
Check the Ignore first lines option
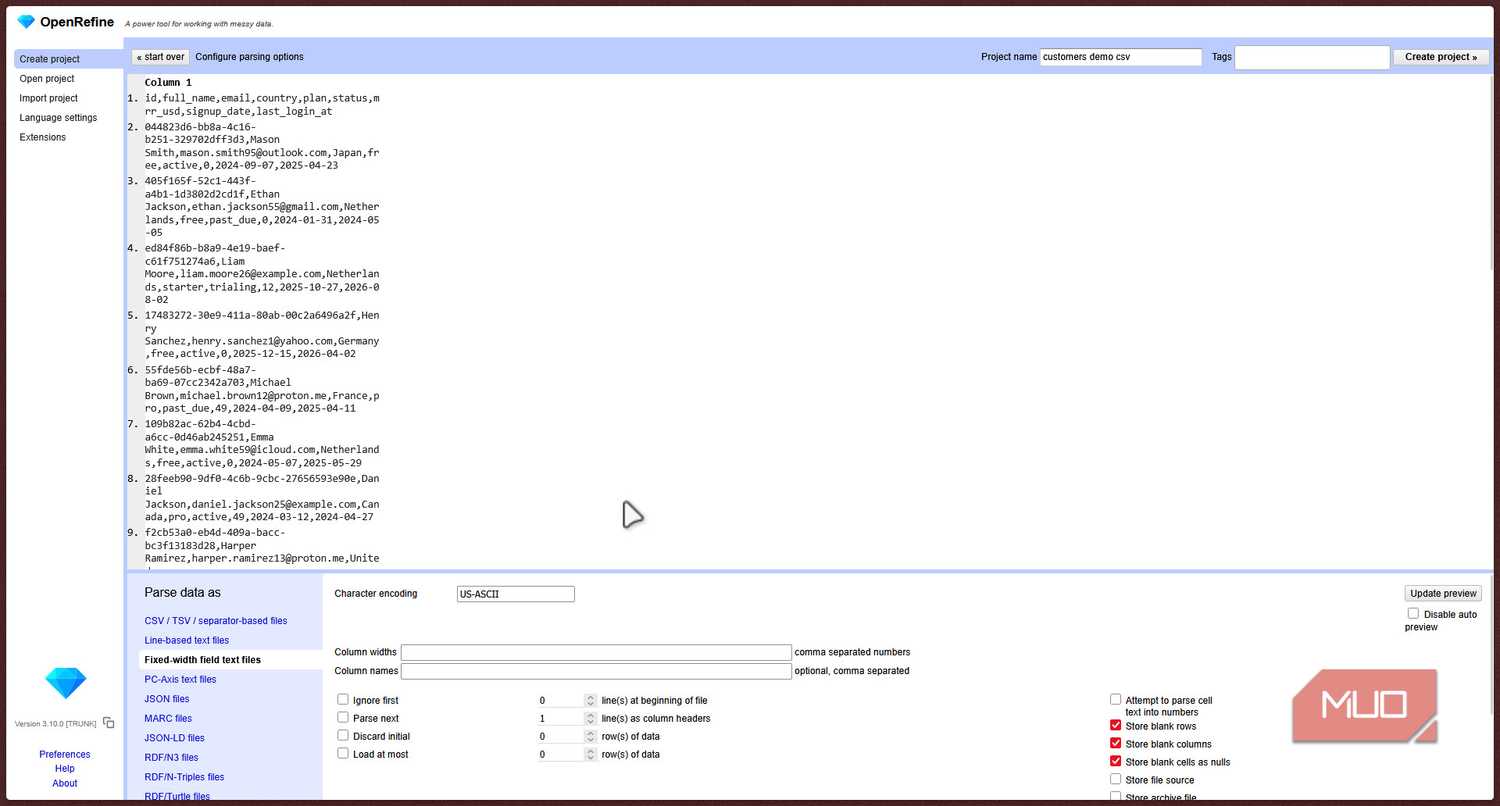point(343,700)
